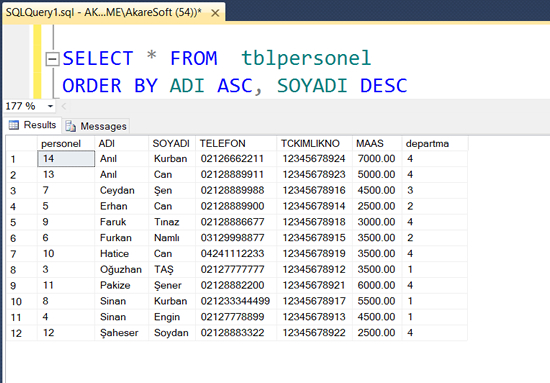Close the SQLQuery1.sql tab
Screen dimensions: 550x383
(x=215, y=13)
